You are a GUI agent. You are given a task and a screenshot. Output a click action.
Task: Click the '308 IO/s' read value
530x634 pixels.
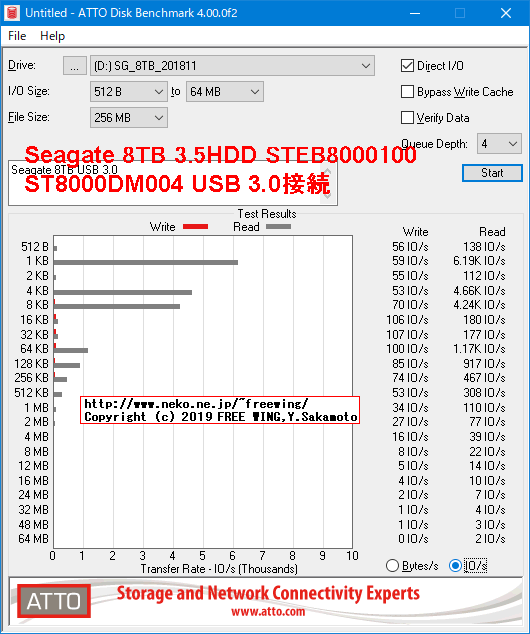(x=484, y=393)
